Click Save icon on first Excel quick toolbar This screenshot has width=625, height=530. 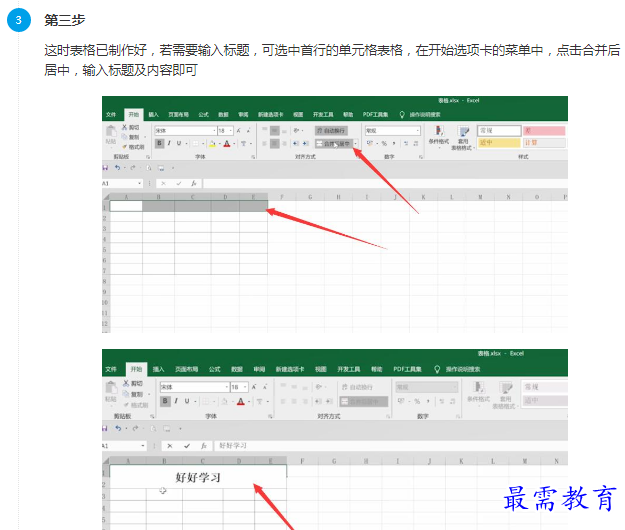pyautogui.click(x=105, y=168)
